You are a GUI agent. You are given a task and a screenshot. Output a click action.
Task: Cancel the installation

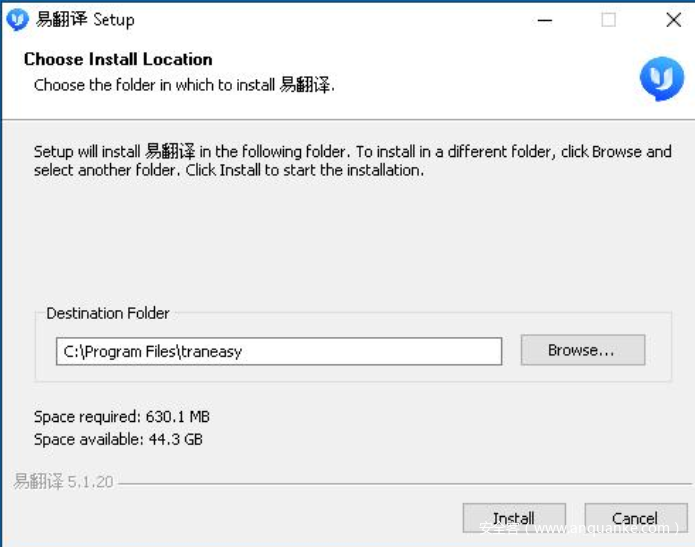(635, 518)
